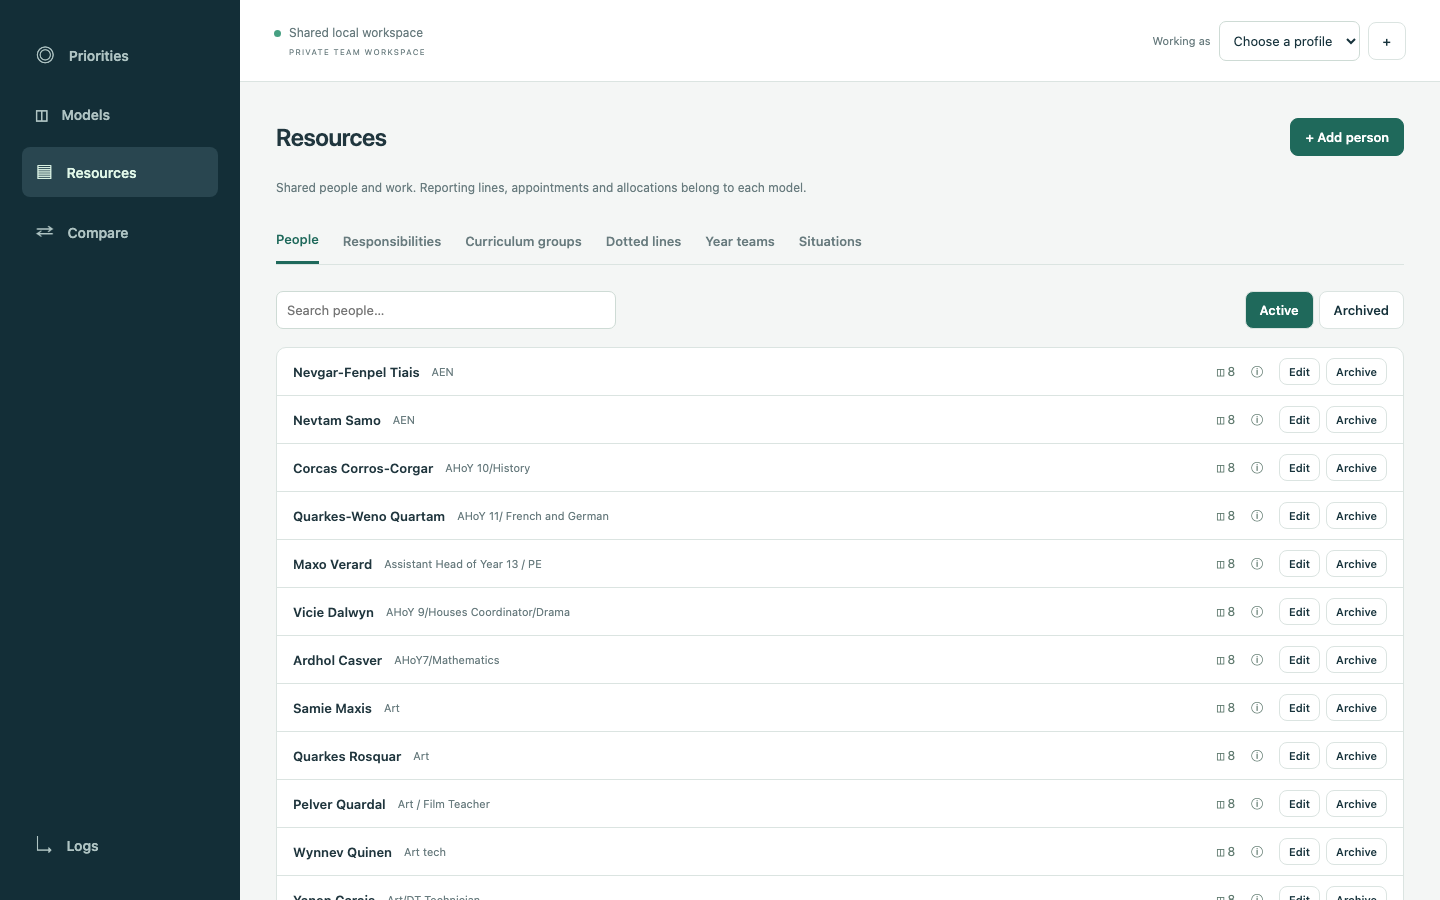Viewport: 1440px width, 900px height.
Task: Archive Samie Maxis
Action: pyautogui.click(x=1356, y=708)
